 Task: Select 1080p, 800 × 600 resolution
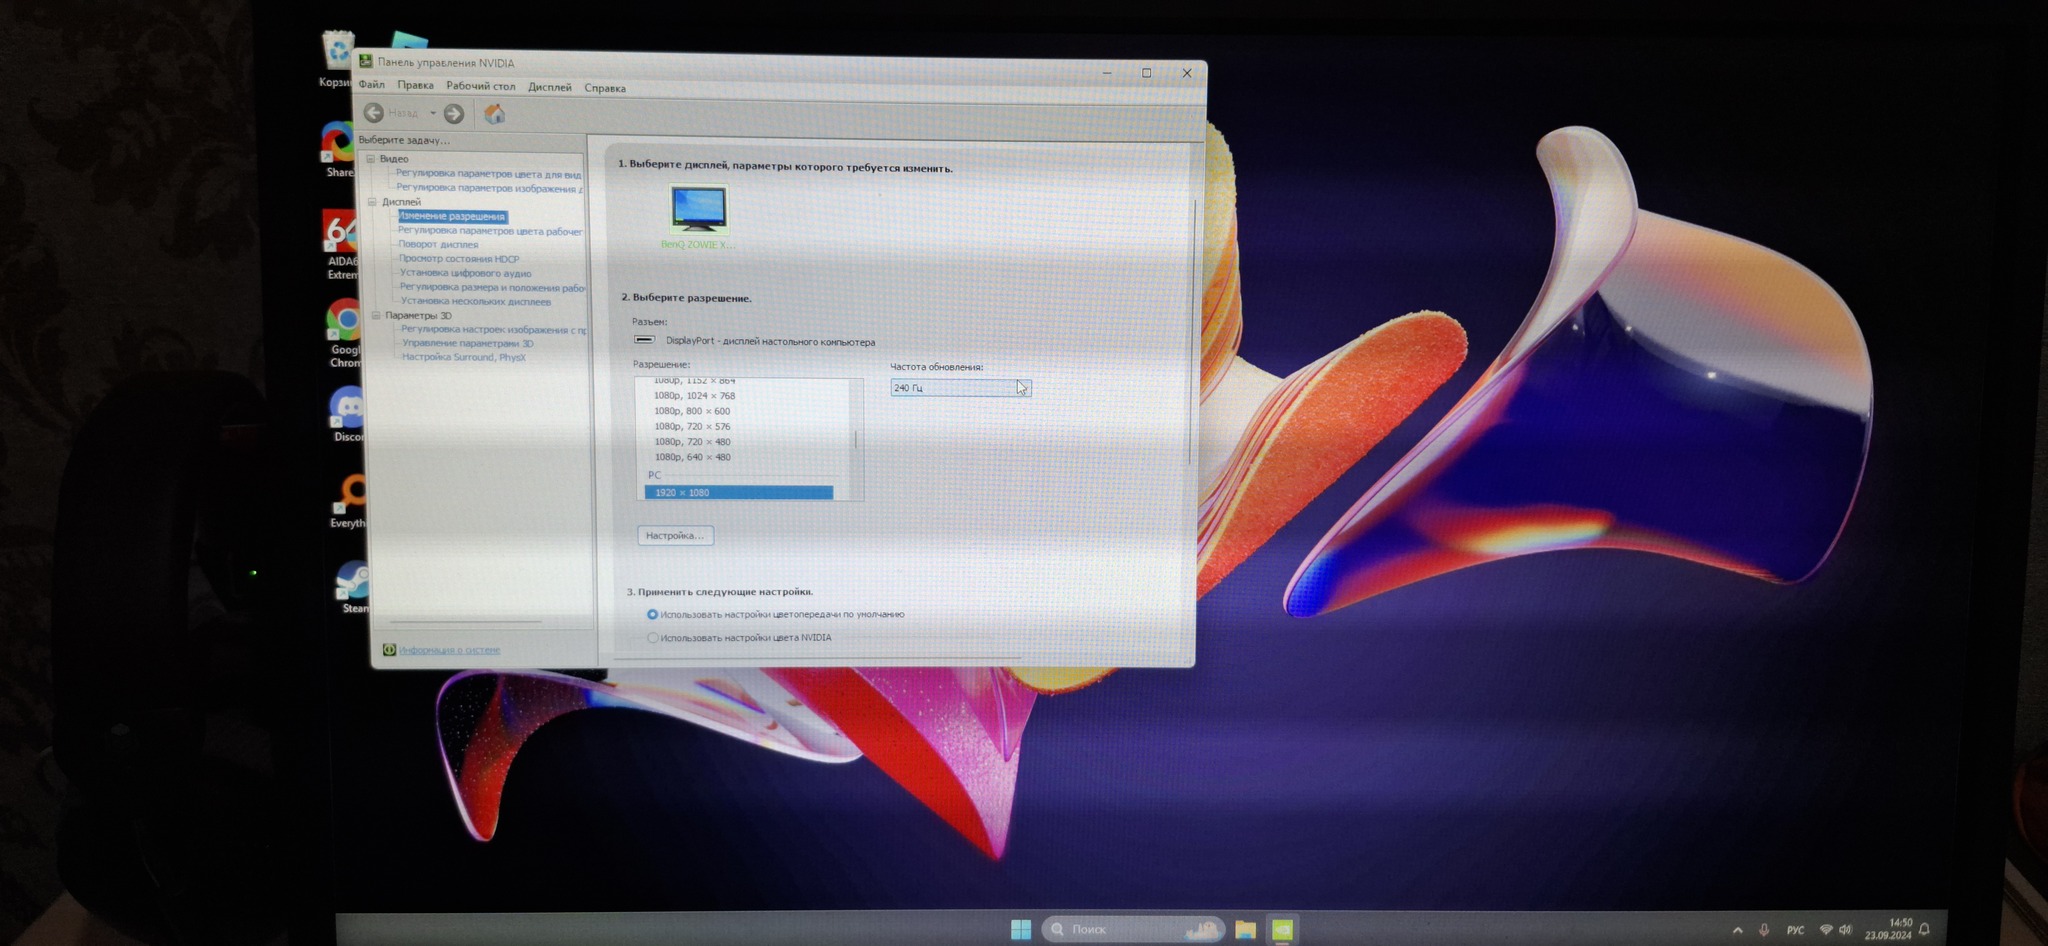tap(692, 411)
